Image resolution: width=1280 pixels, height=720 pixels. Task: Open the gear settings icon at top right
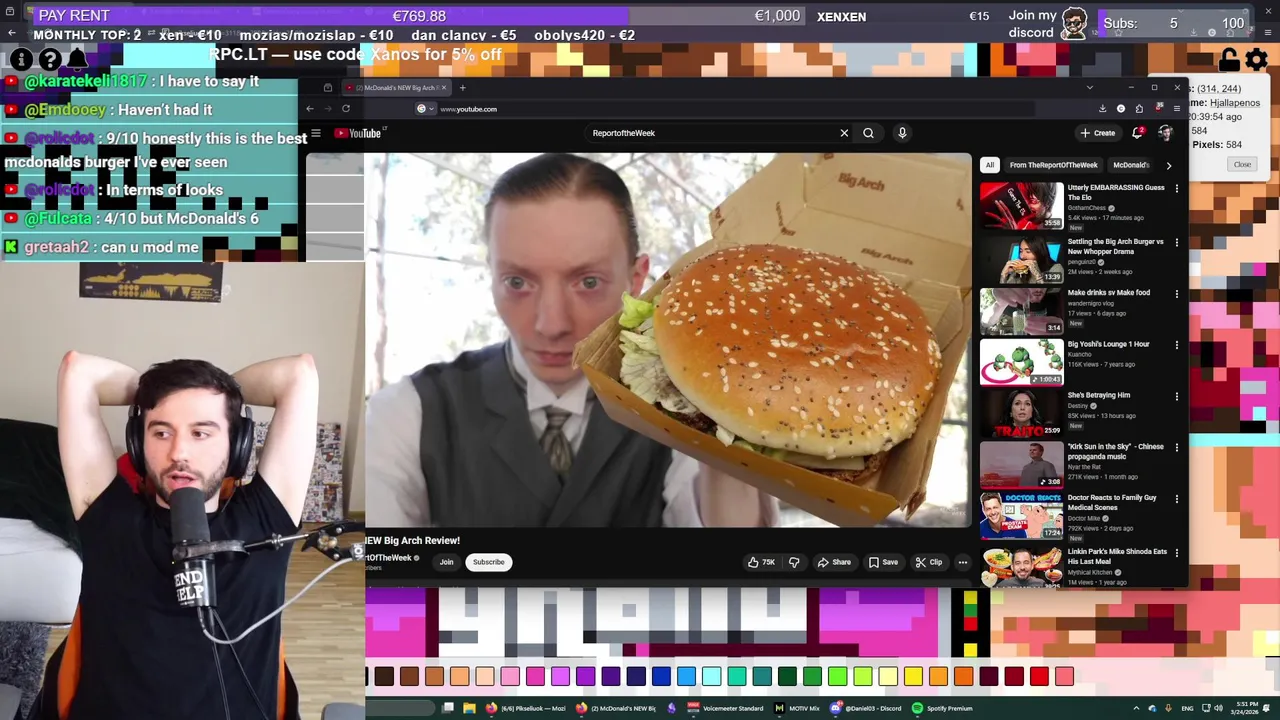pos(1257,61)
